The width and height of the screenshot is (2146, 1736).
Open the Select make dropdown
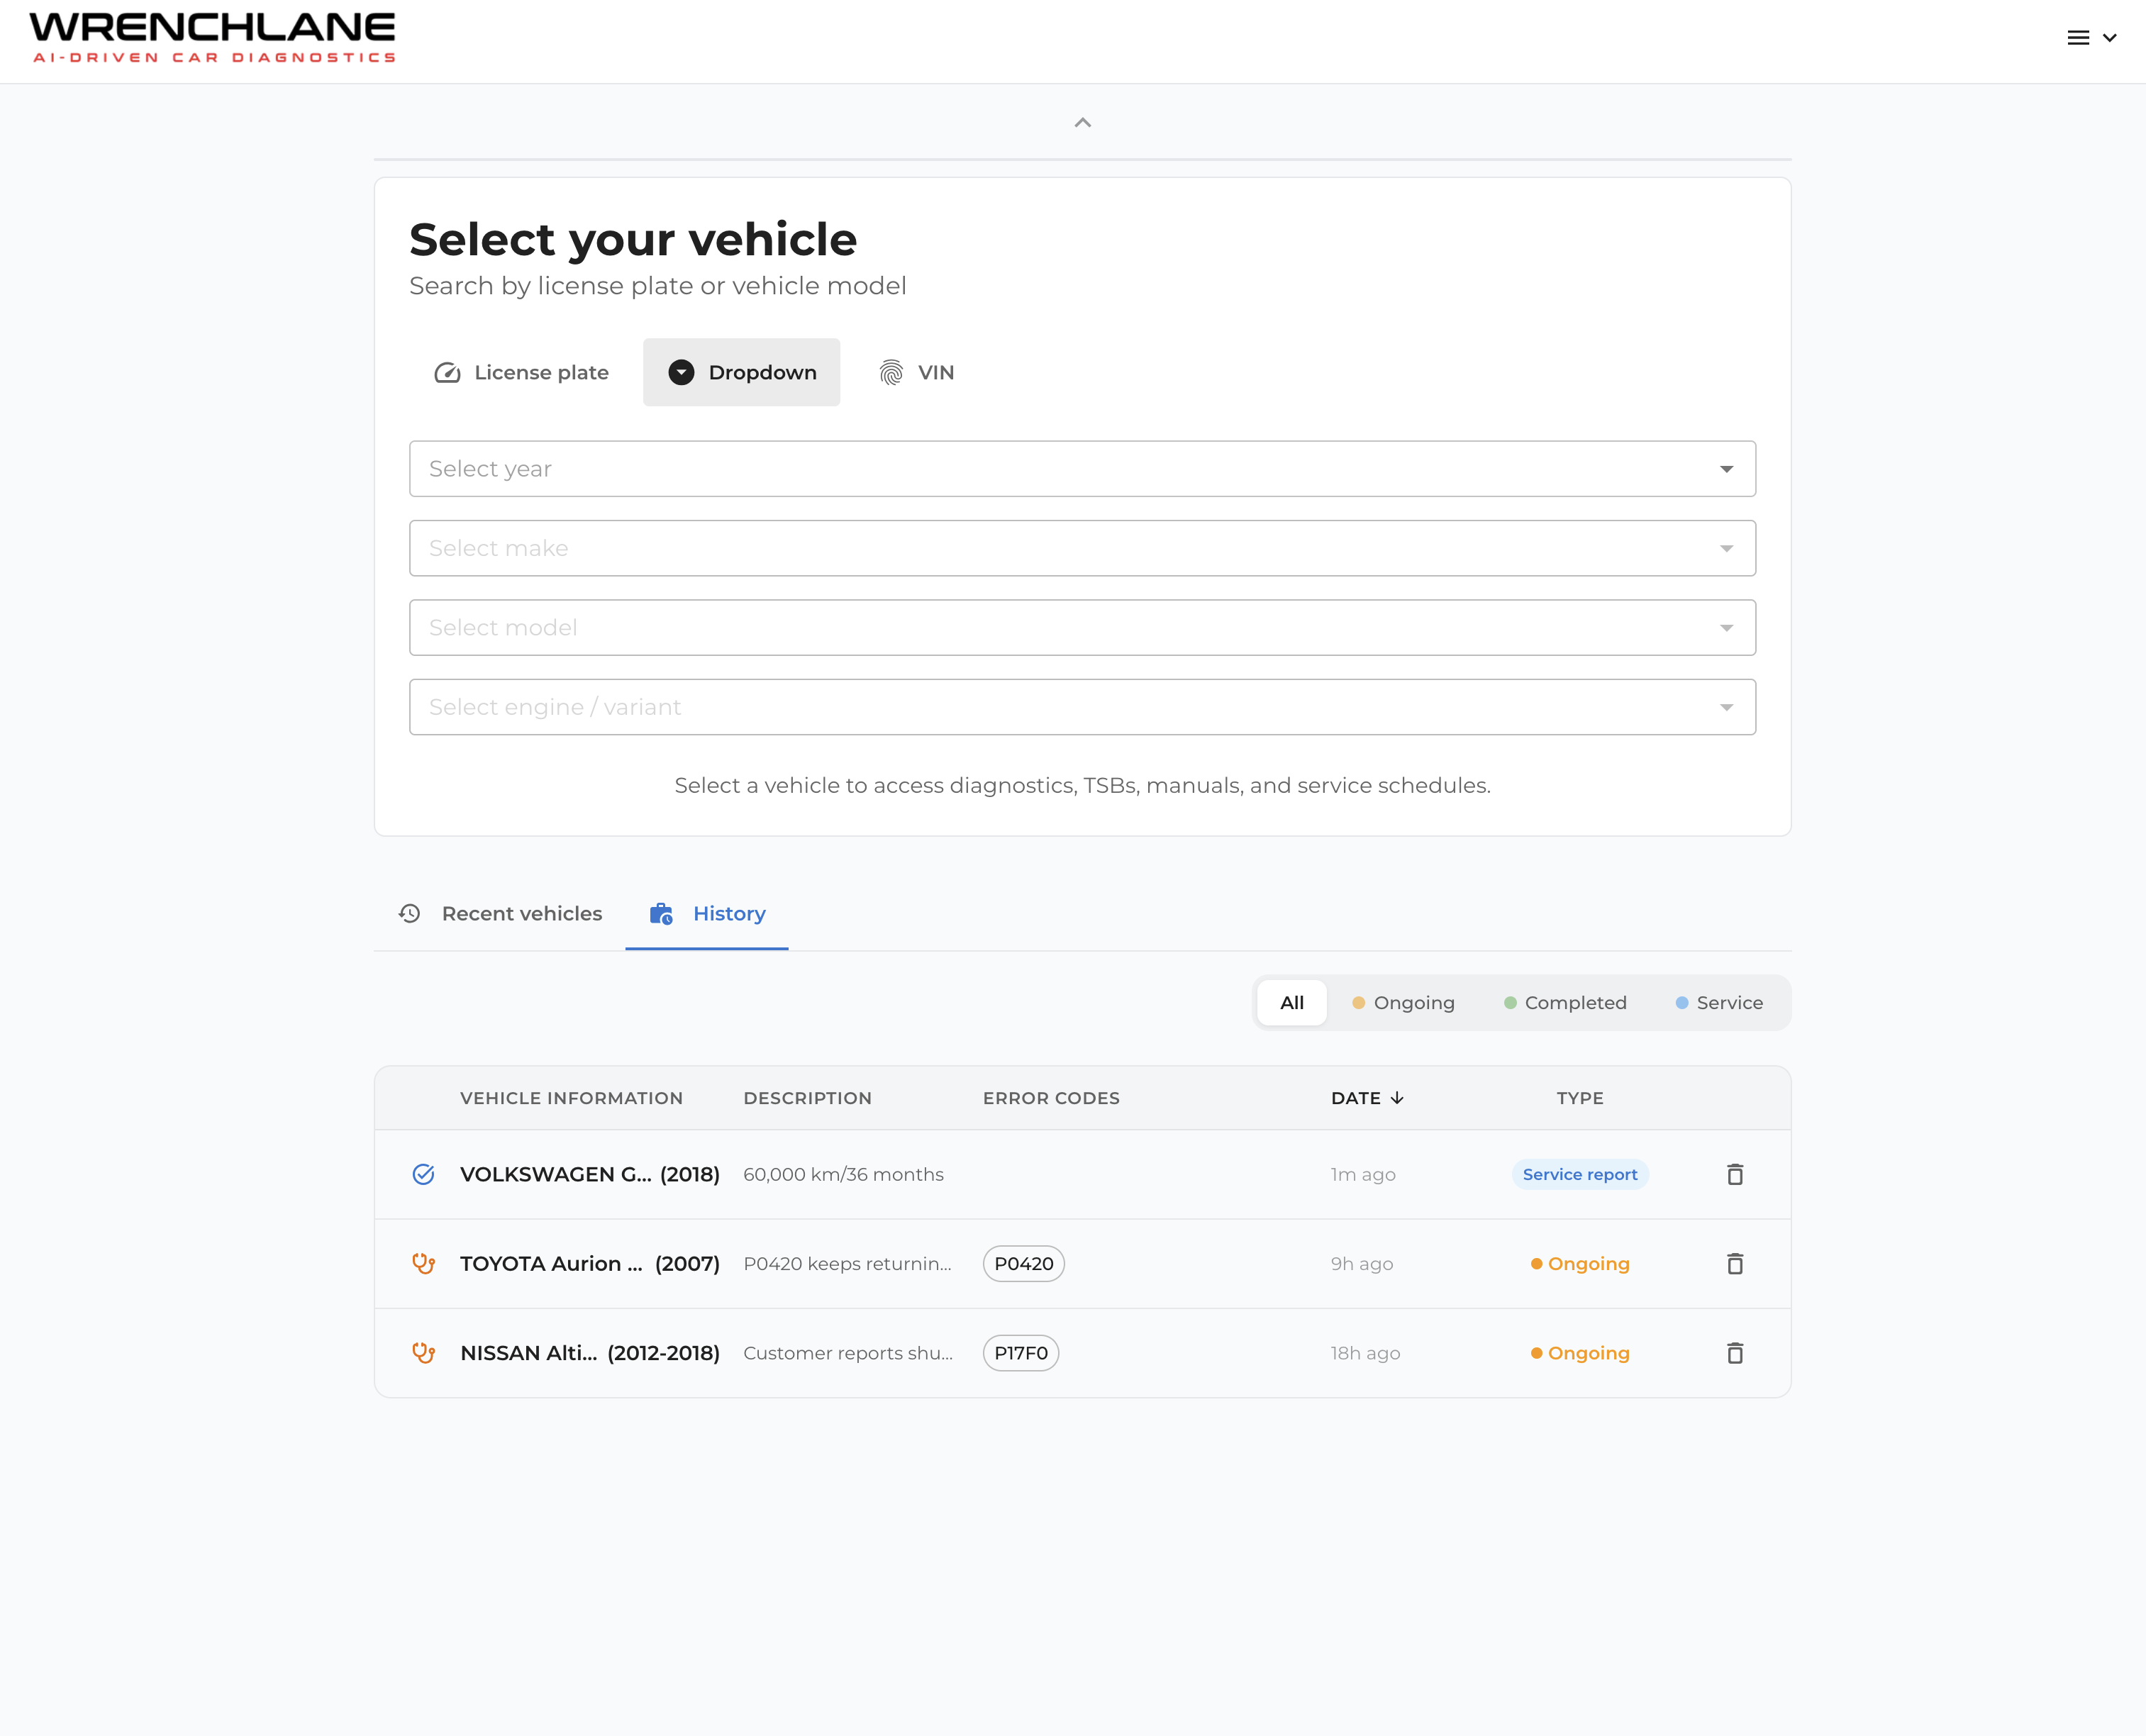[x=1082, y=548]
